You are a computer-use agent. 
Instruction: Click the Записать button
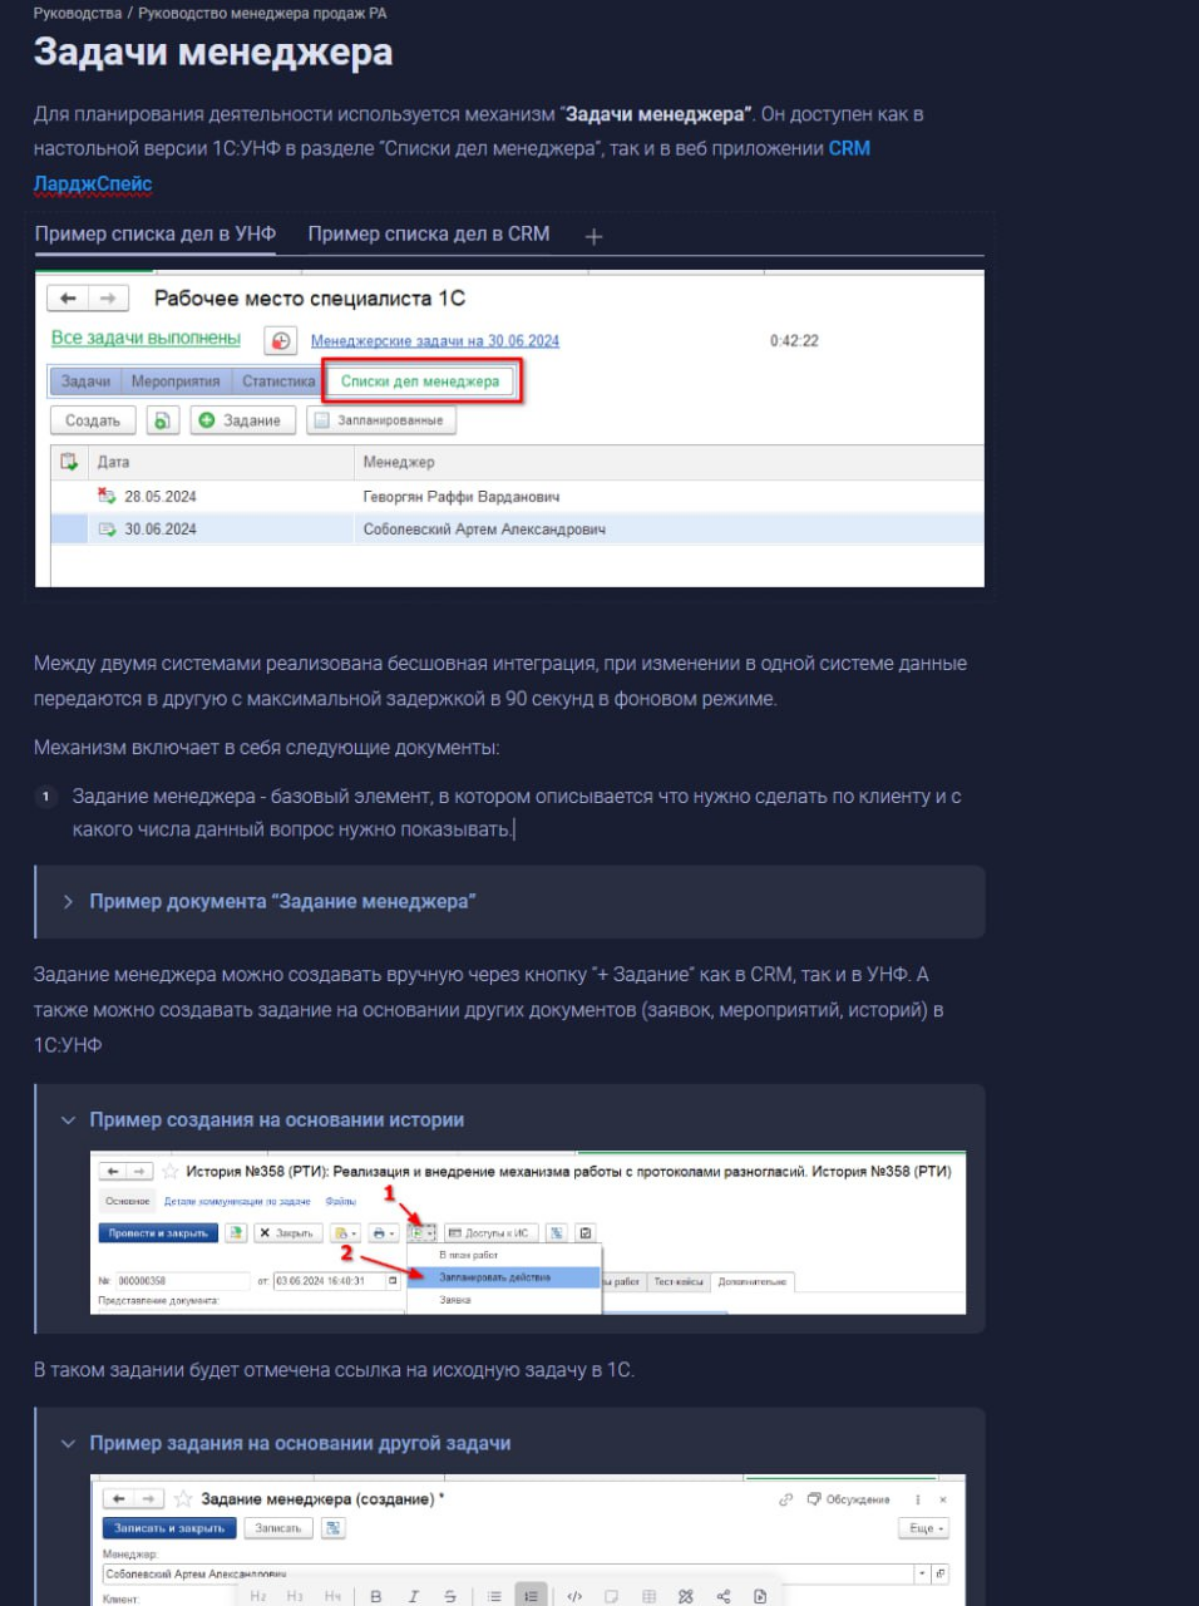278,1528
